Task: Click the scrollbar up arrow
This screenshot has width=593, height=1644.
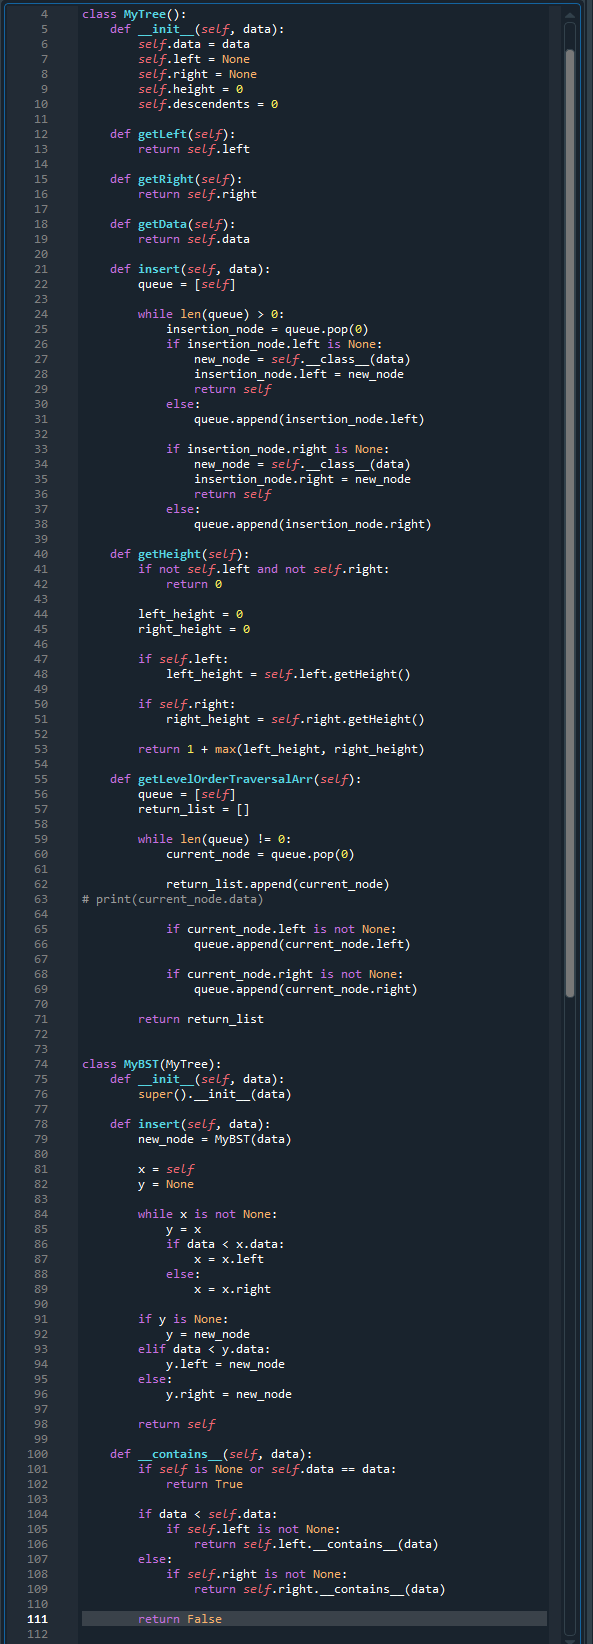Action: [570, 15]
